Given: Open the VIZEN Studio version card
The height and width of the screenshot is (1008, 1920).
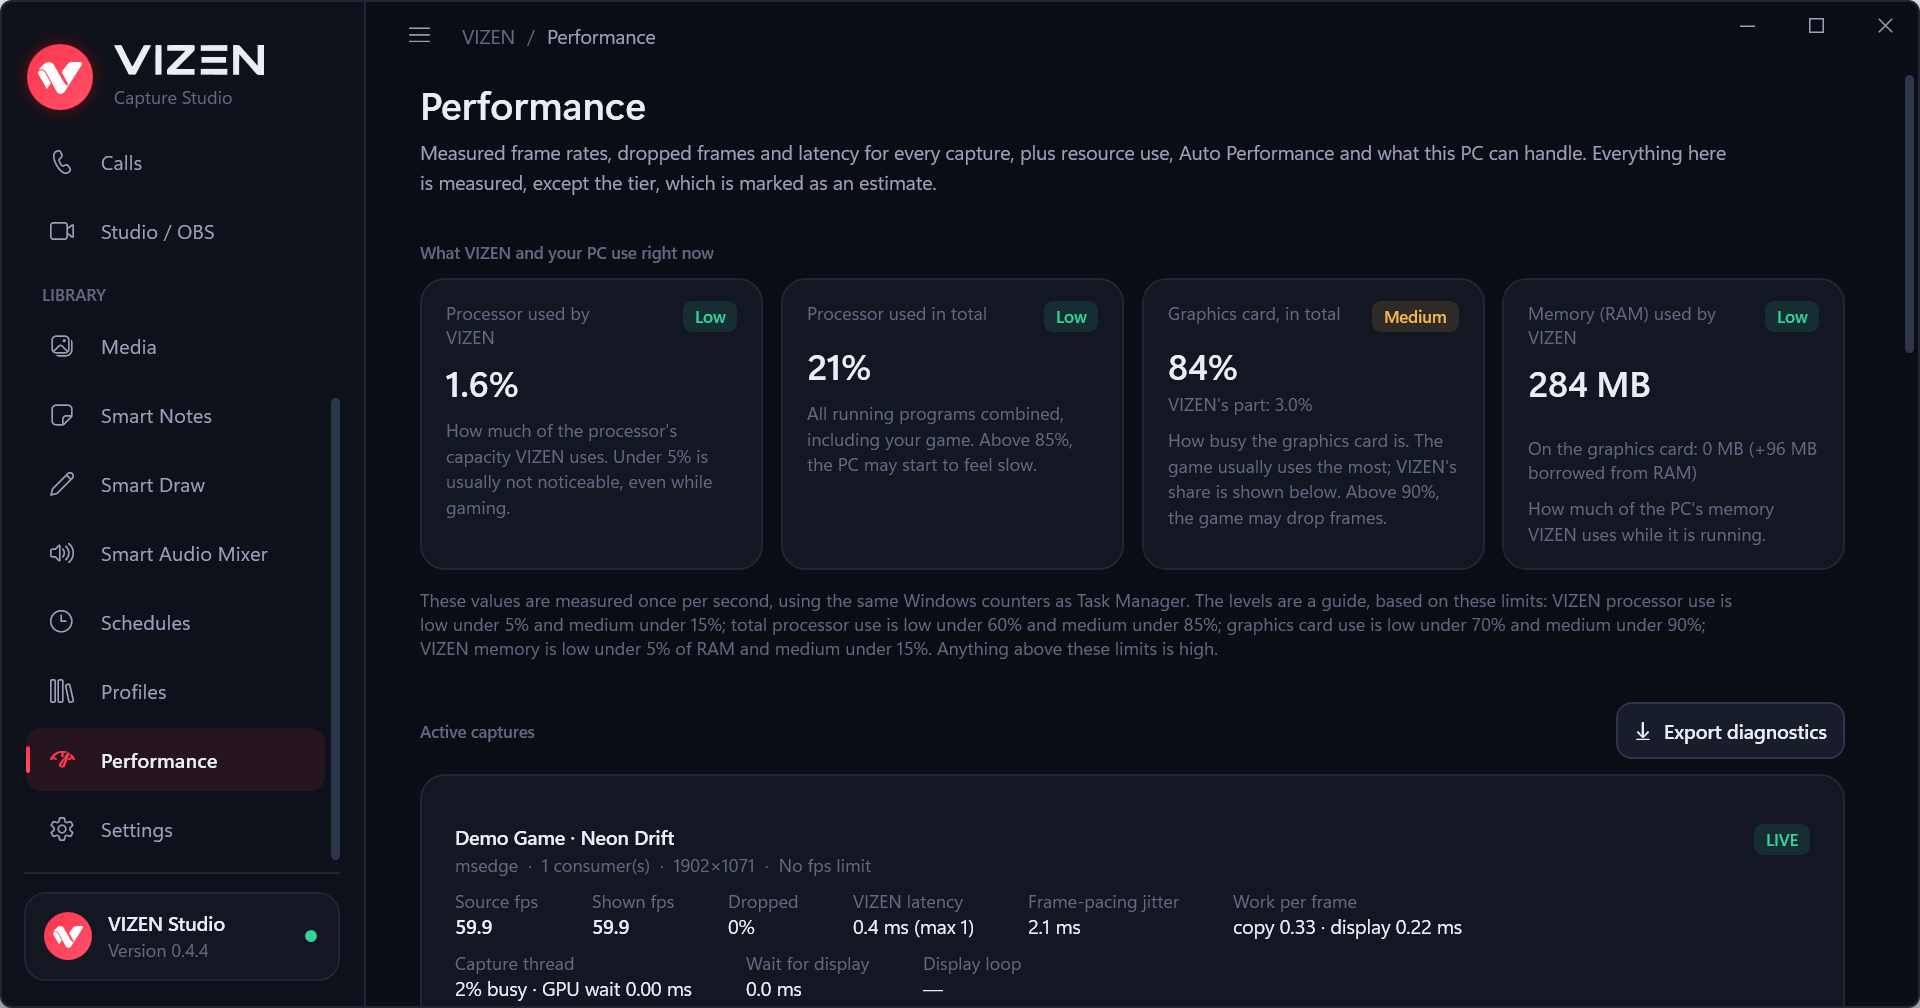Looking at the screenshot, I should pos(182,936).
